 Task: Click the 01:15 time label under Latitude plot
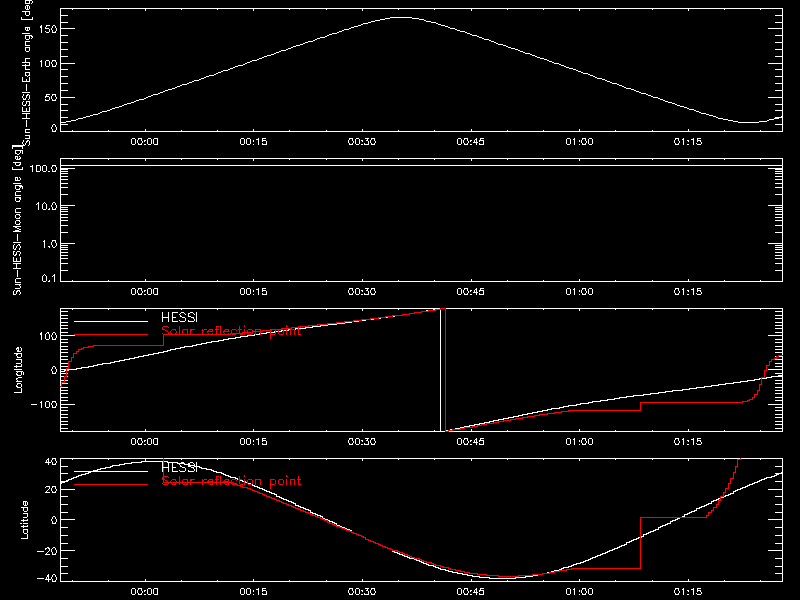tap(688, 592)
